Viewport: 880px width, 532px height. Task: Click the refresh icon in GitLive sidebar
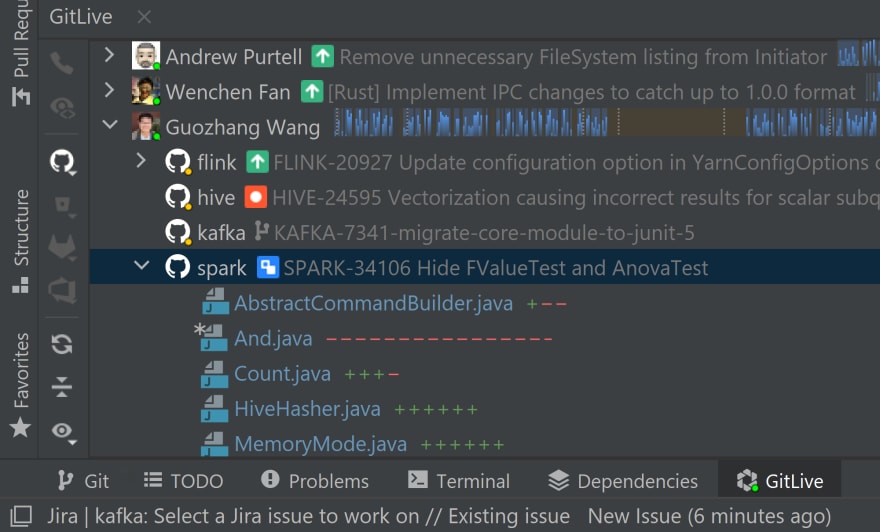(x=62, y=344)
